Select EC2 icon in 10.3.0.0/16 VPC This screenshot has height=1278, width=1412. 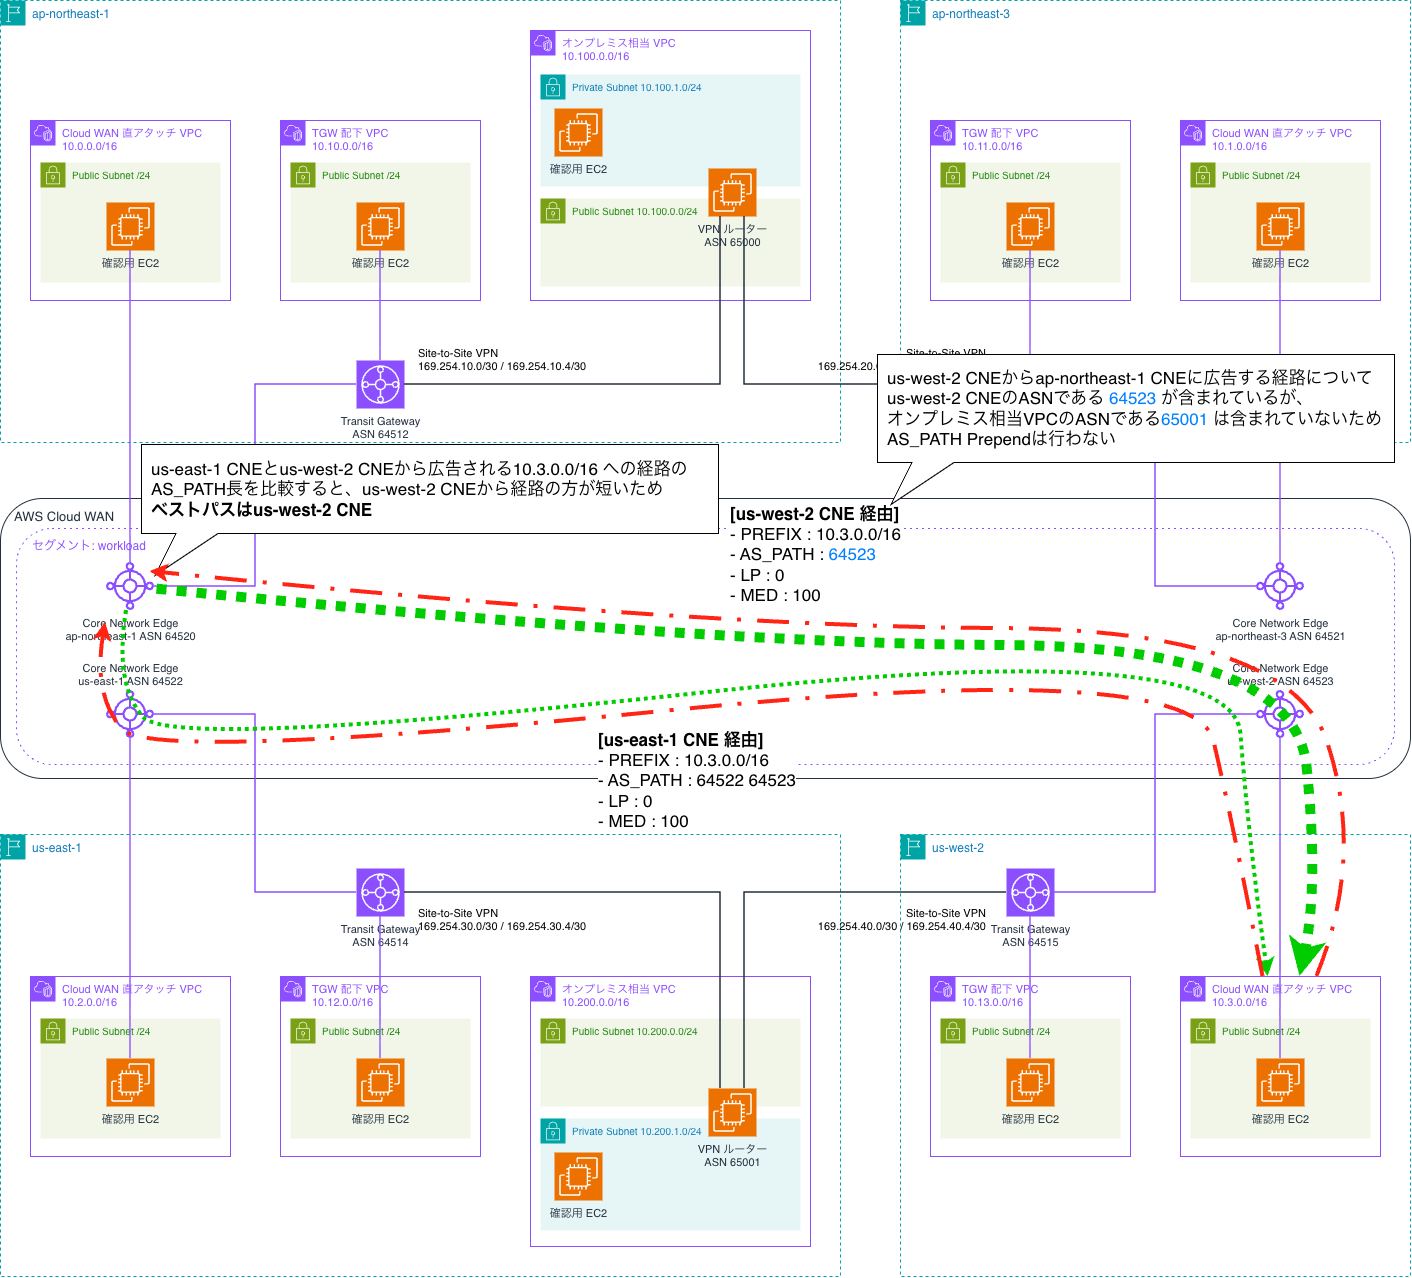(1280, 1082)
